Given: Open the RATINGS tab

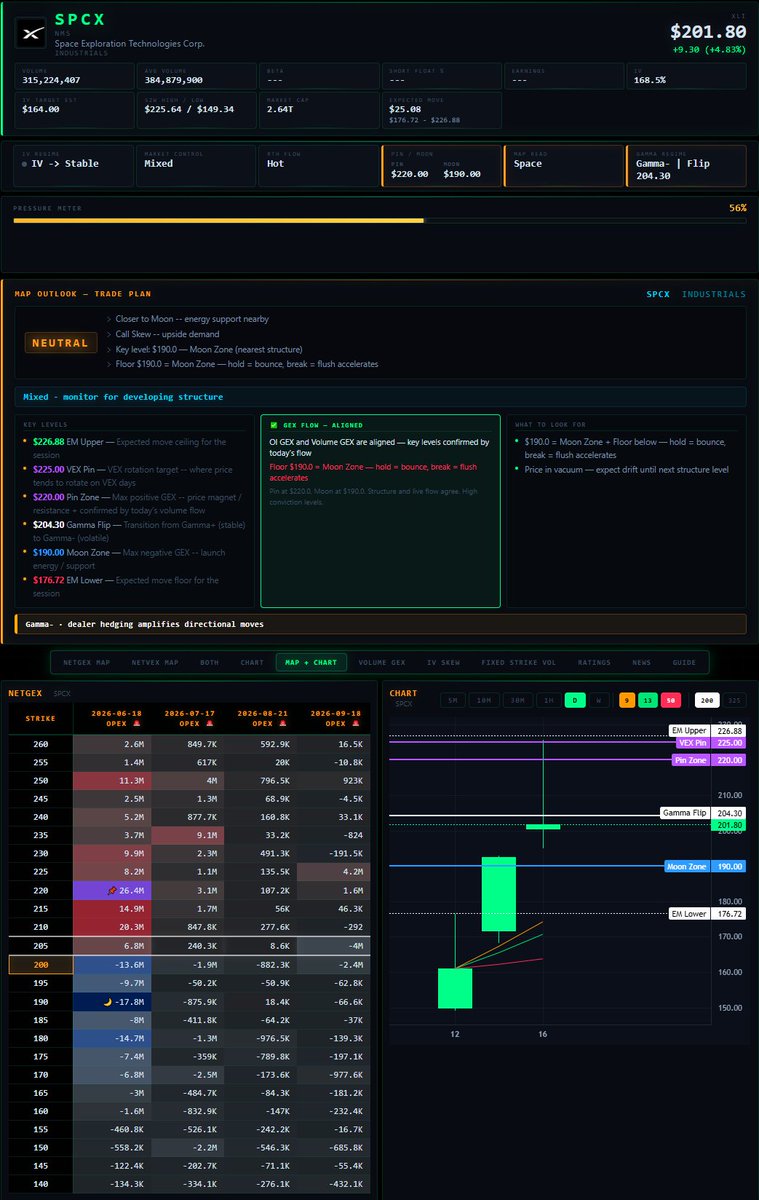Looking at the screenshot, I should click(x=594, y=662).
